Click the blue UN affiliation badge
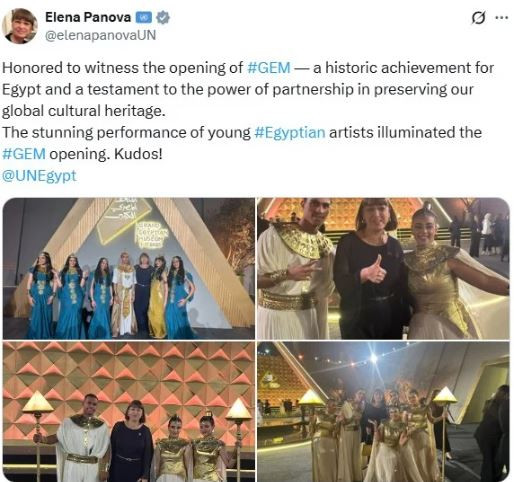The width and height of the screenshot is (514, 482). (x=143, y=18)
